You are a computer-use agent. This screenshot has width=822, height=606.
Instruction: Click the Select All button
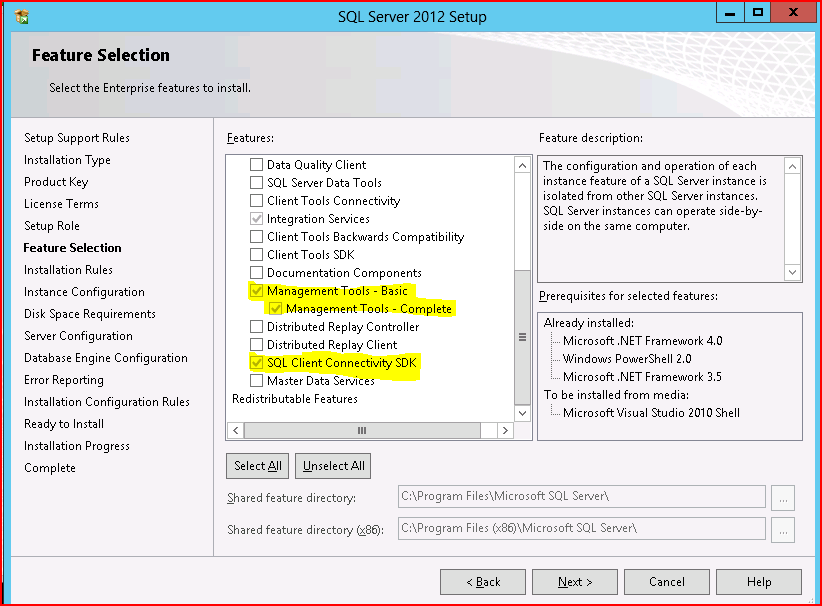257,466
